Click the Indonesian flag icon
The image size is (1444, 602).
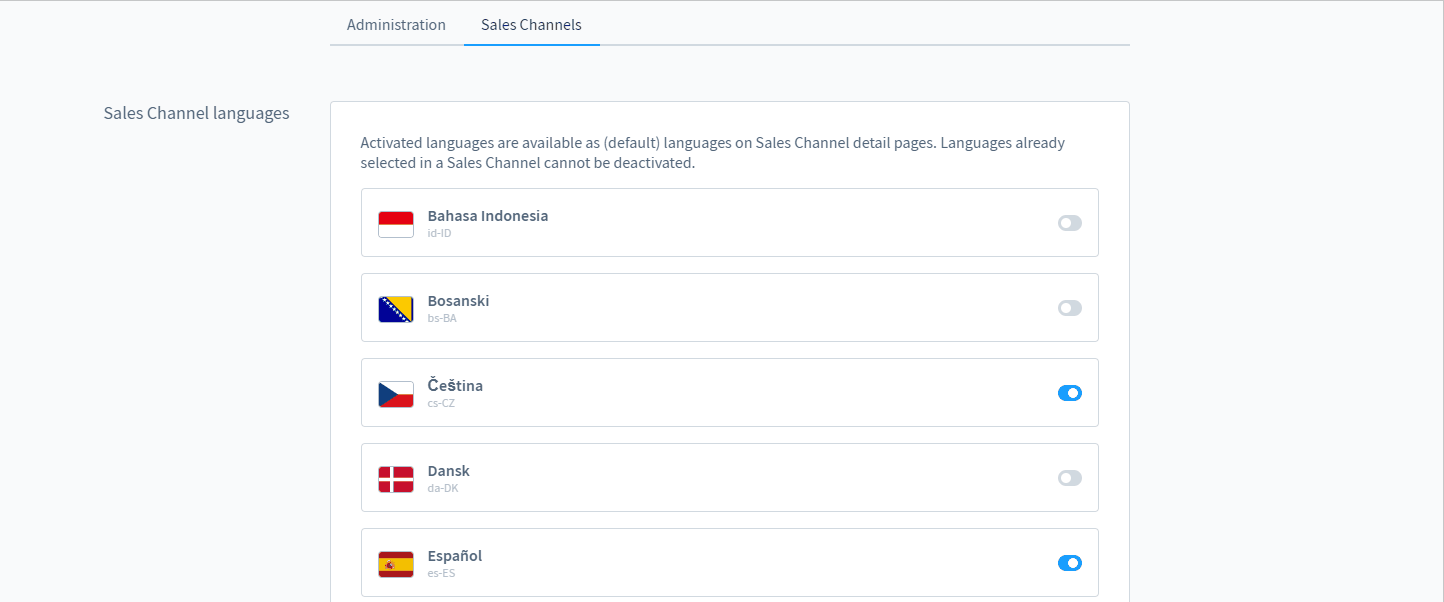(396, 224)
